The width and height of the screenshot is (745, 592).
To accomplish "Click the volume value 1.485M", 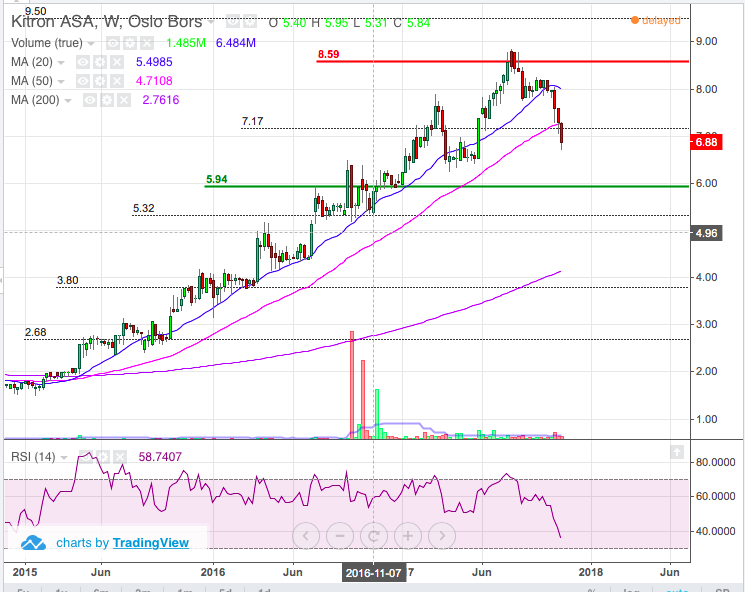I will click(x=186, y=43).
